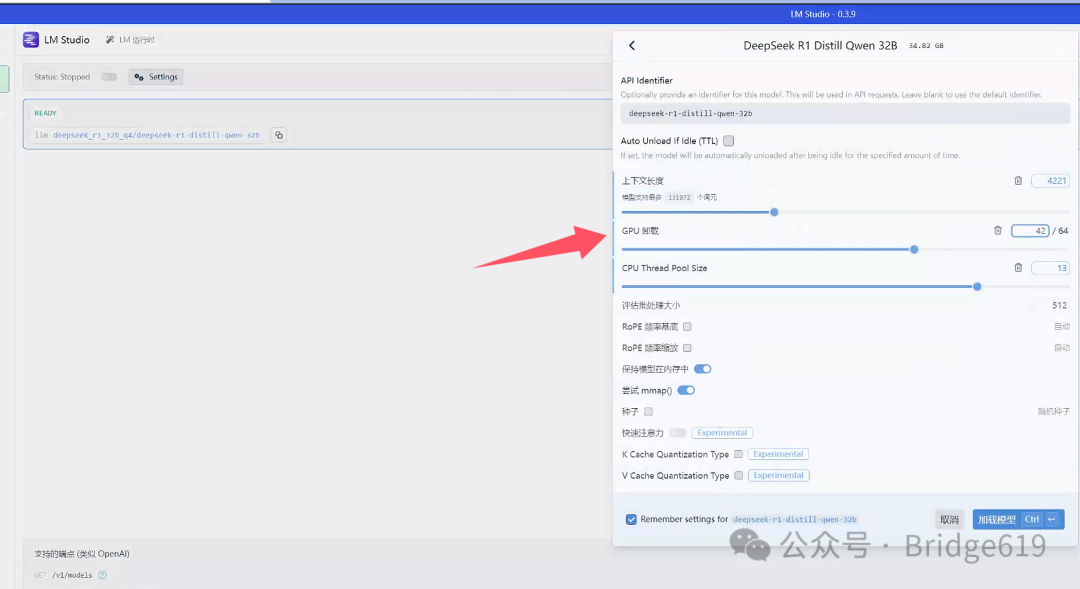Click the DeepSeek R1 Distill Qwen 32B title
This screenshot has height=589, width=1080.
point(820,45)
